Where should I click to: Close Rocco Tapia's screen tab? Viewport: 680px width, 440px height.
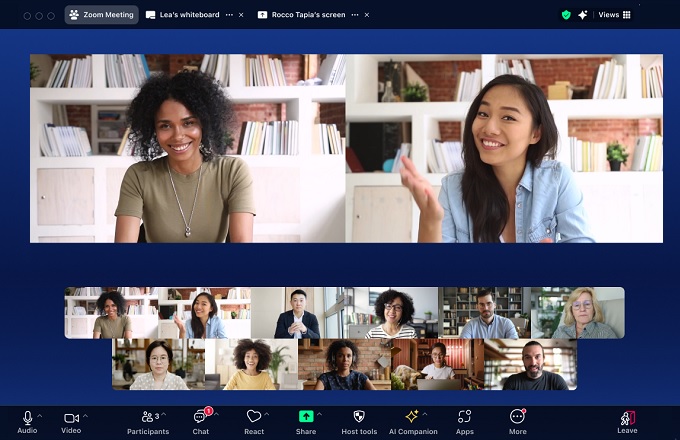[x=367, y=15]
